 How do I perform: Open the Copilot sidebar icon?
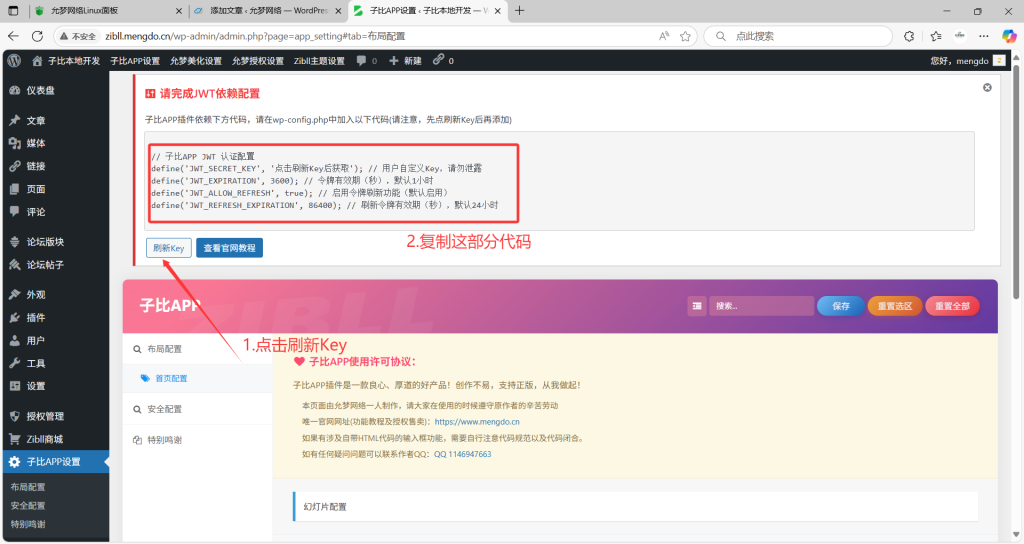click(x=1009, y=36)
